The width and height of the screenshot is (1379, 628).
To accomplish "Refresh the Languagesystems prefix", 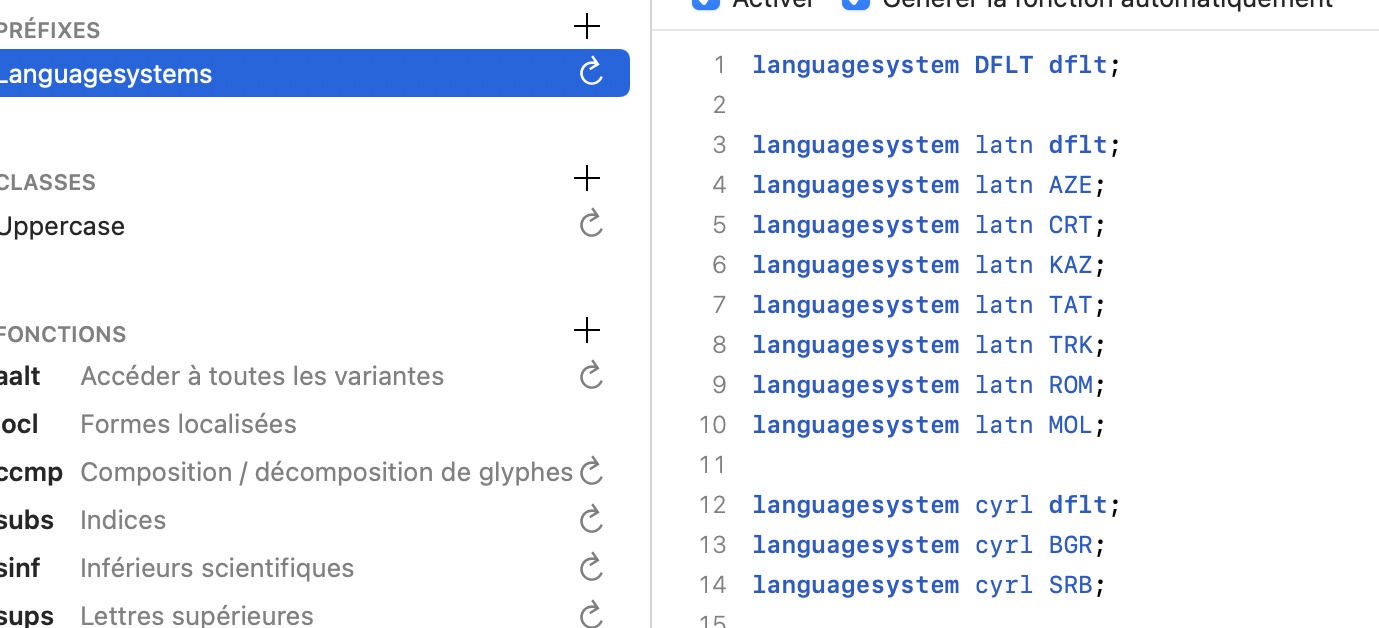I will click(x=591, y=72).
